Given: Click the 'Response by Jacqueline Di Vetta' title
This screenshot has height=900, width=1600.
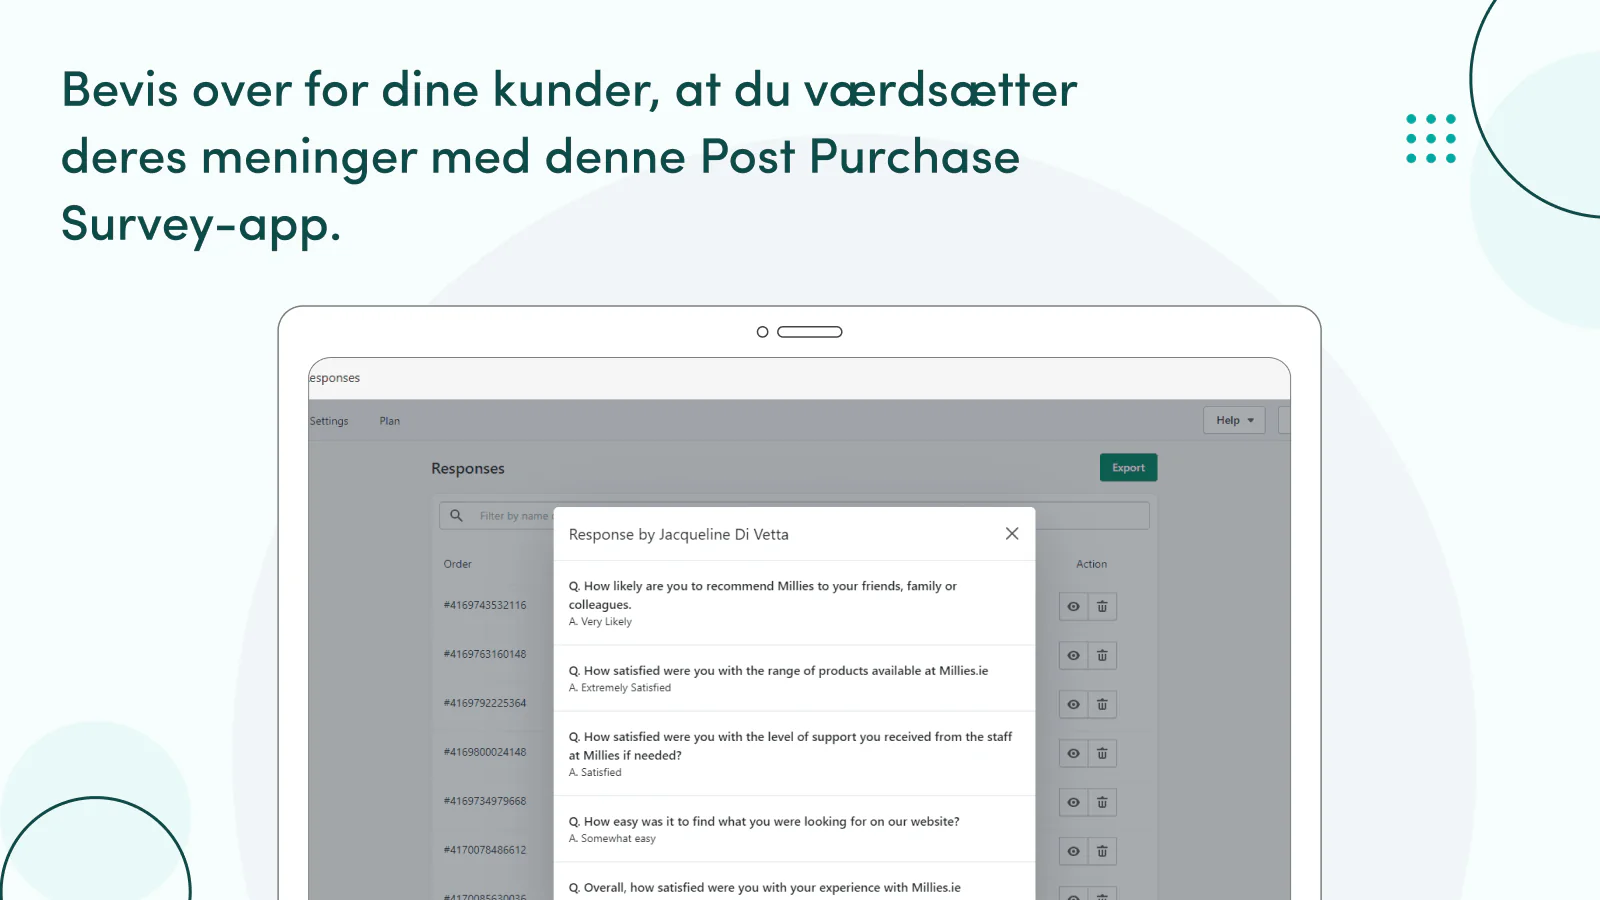Looking at the screenshot, I should click(x=679, y=535).
